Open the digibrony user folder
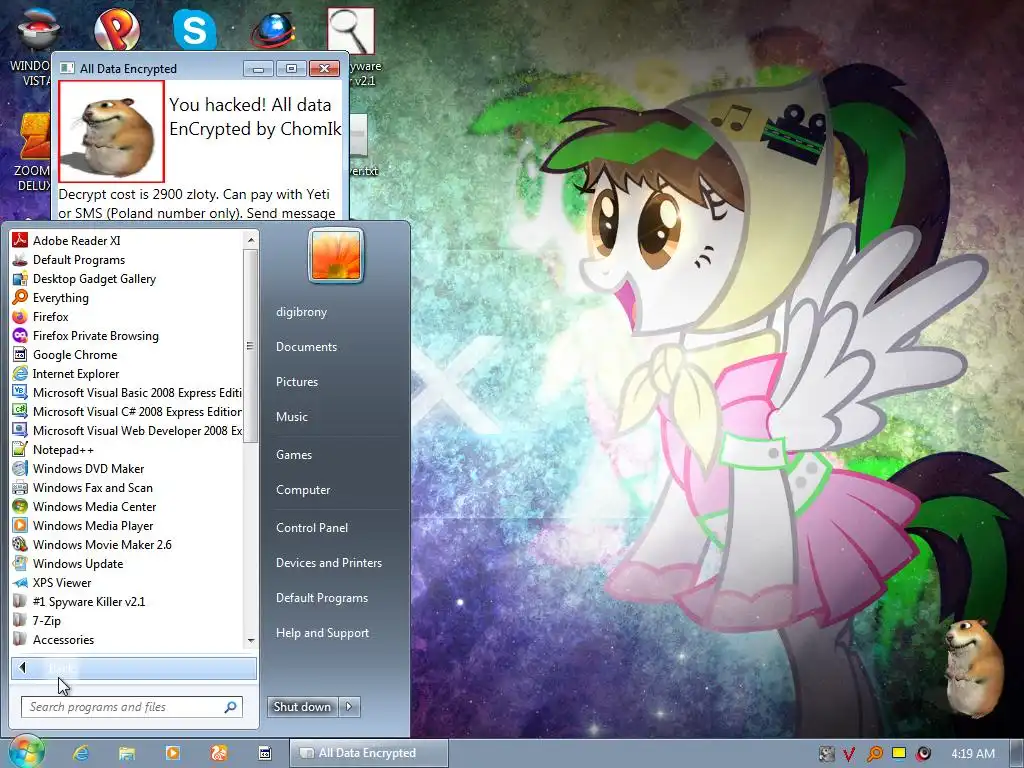The width and height of the screenshot is (1024, 768). (x=301, y=312)
